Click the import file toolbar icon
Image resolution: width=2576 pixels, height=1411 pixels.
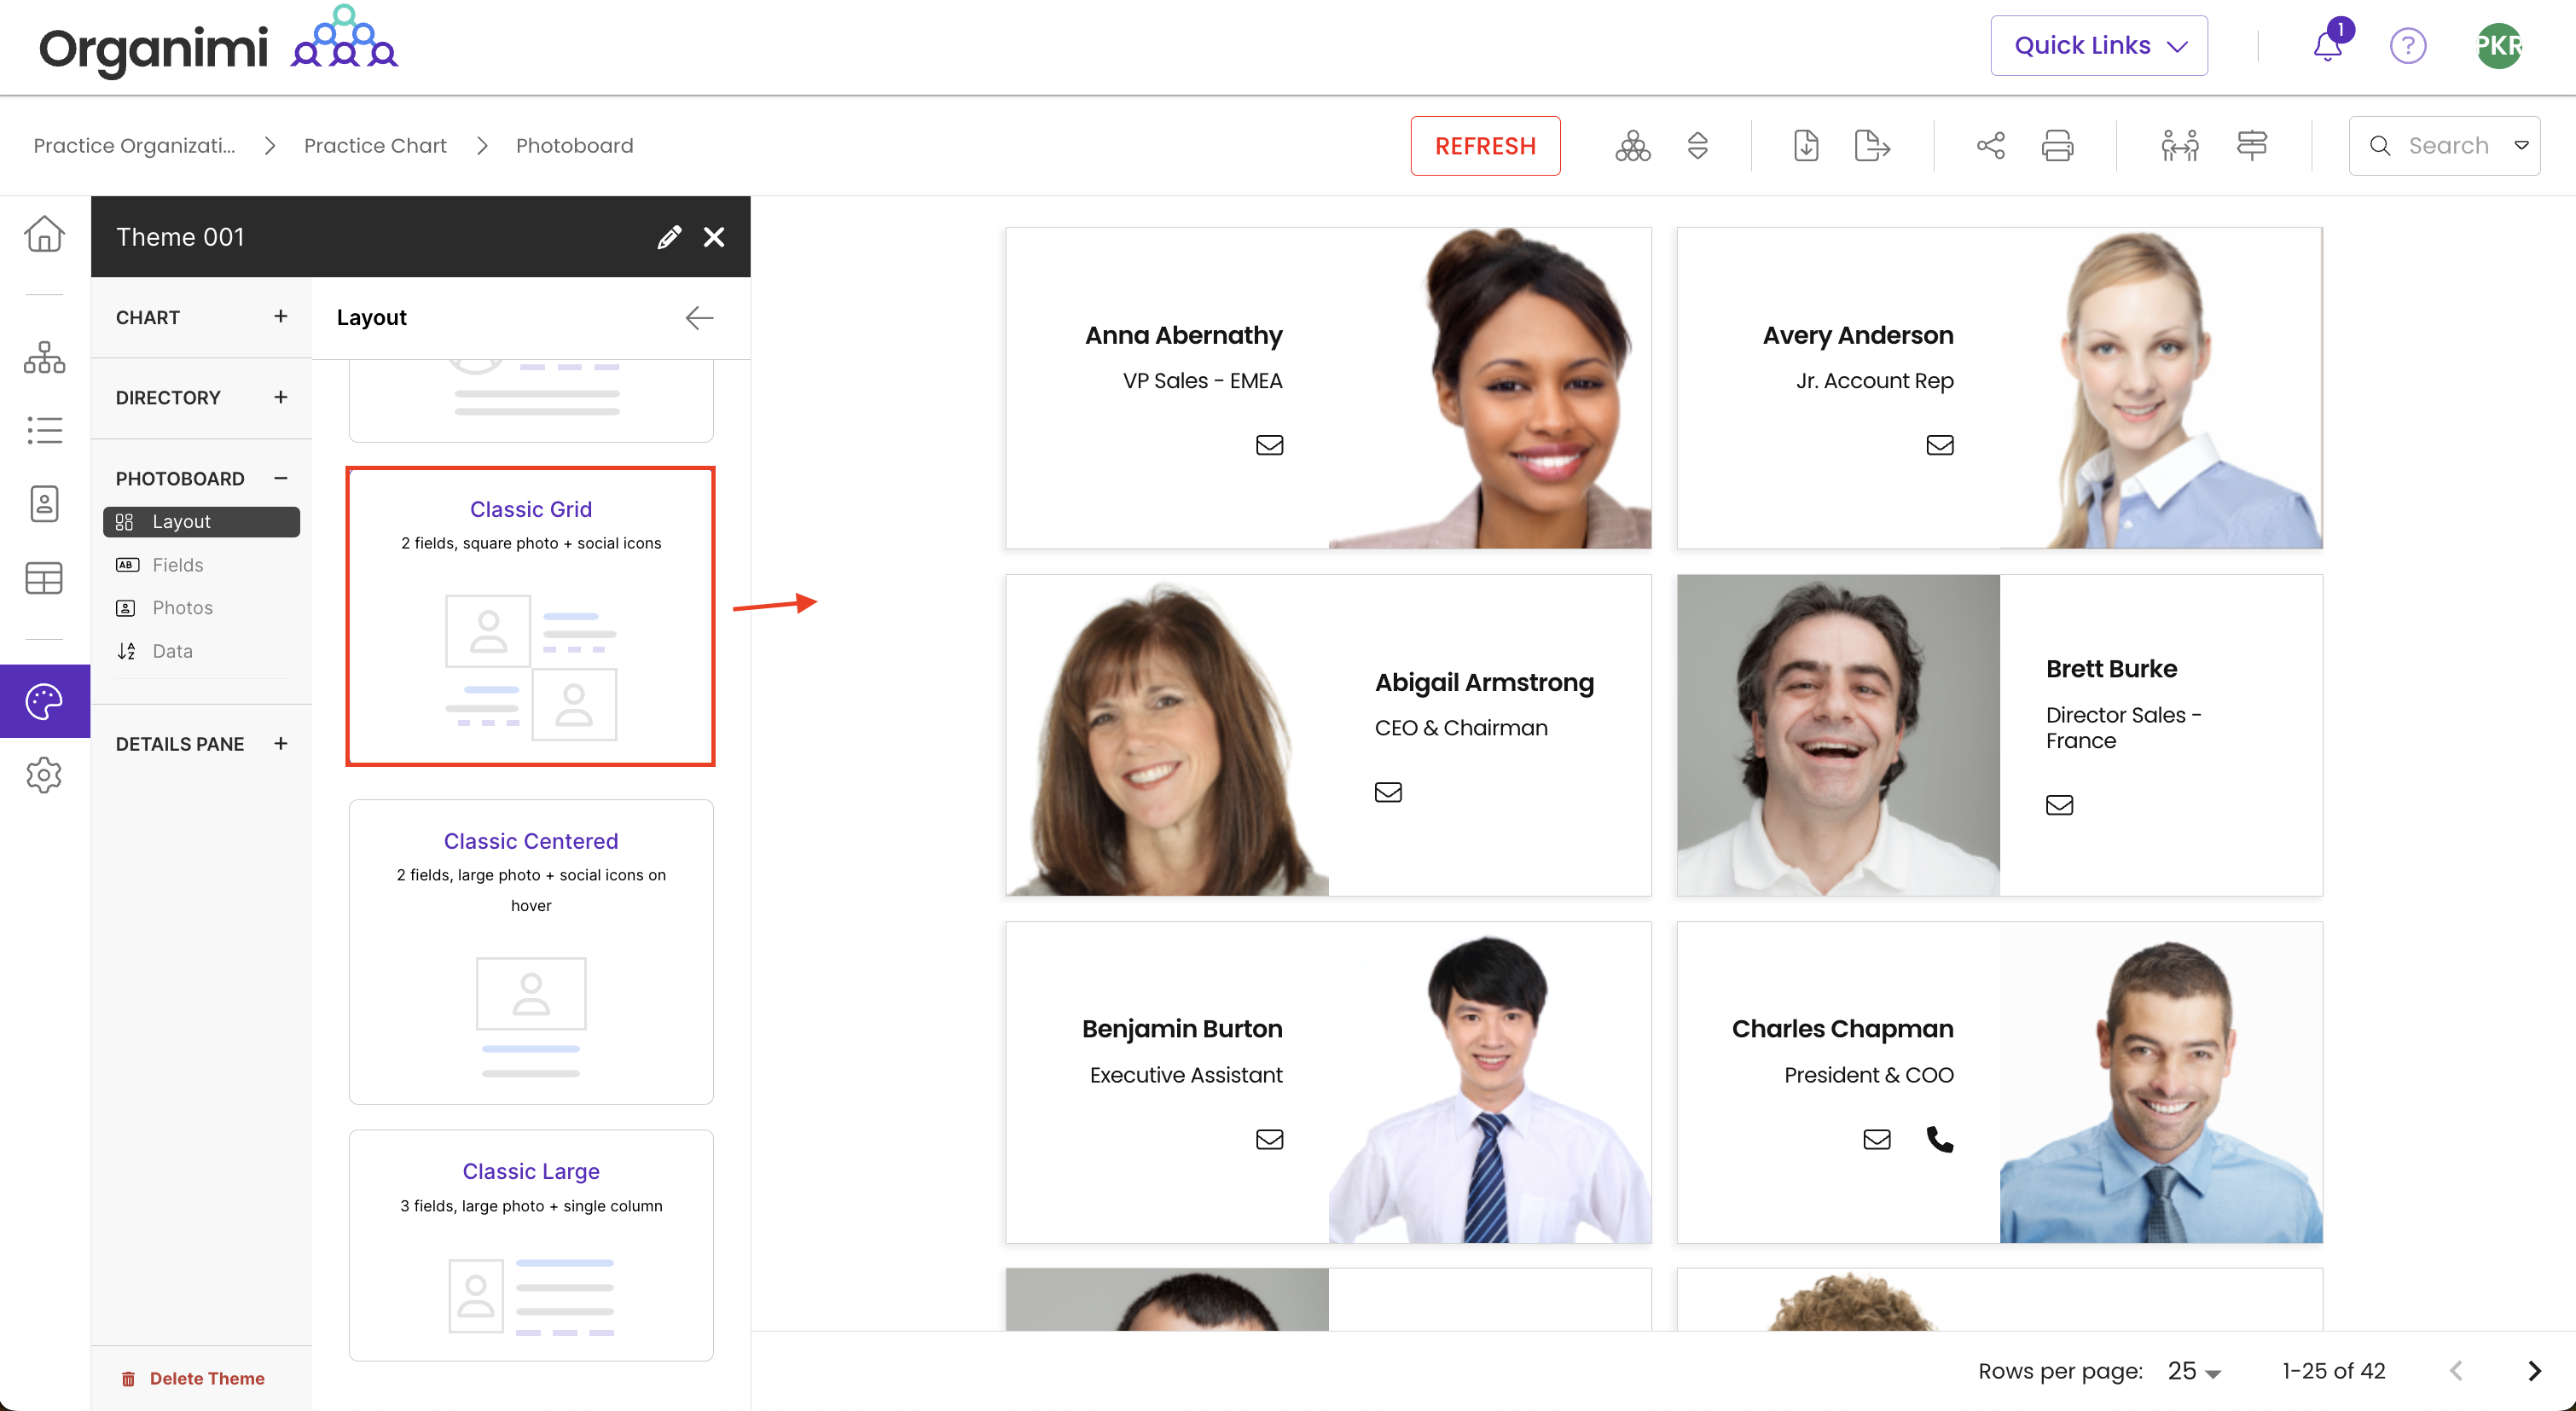click(x=1805, y=146)
